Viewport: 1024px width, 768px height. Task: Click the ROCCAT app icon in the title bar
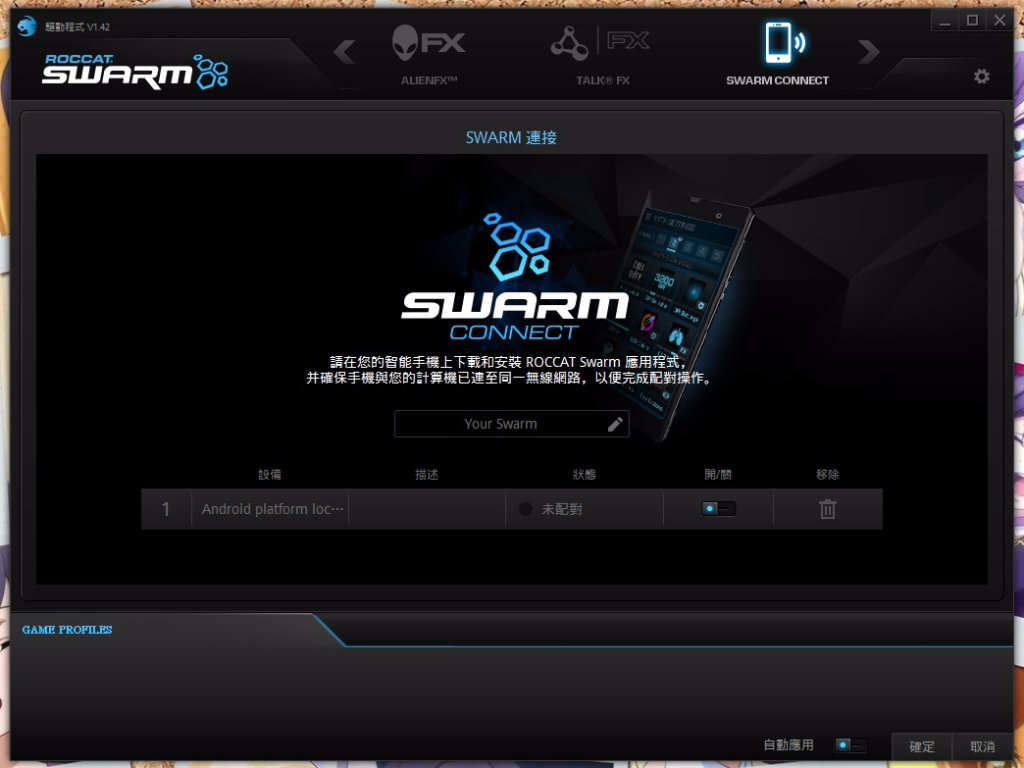tap(27, 26)
